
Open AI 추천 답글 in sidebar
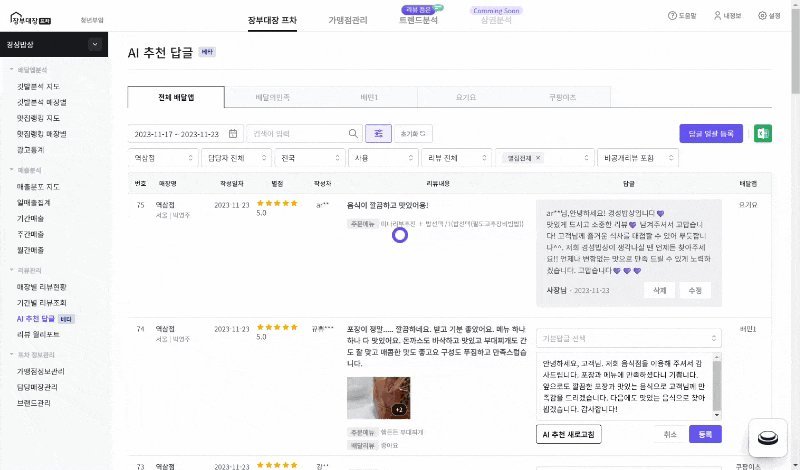pos(36,319)
